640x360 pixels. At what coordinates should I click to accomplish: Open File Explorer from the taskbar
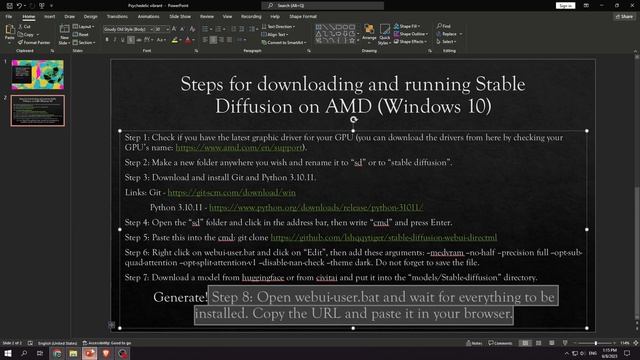(x=73, y=353)
